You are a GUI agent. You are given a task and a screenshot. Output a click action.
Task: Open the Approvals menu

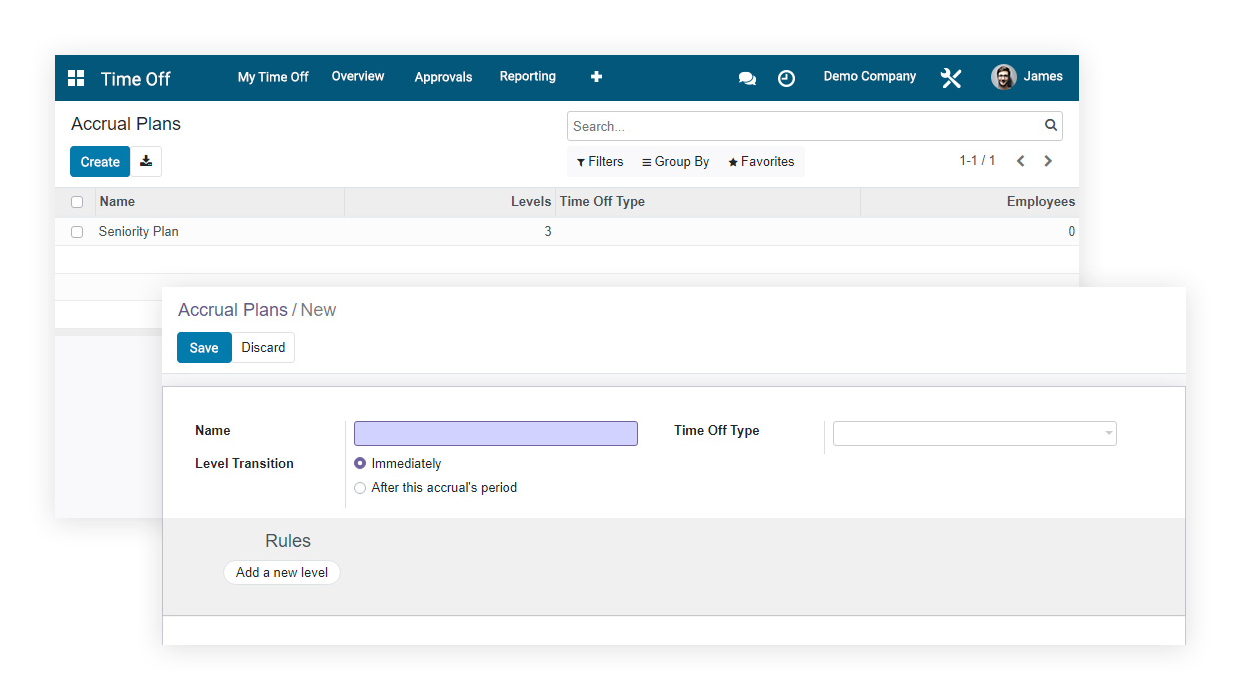pyautogui.click(x=443, y=77)
